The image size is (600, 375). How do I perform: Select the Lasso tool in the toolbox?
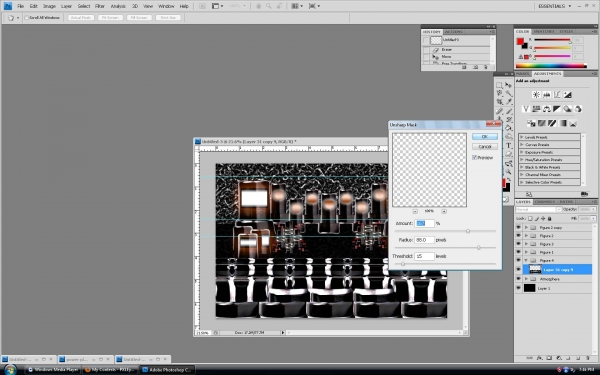click(x=499, y=94)
